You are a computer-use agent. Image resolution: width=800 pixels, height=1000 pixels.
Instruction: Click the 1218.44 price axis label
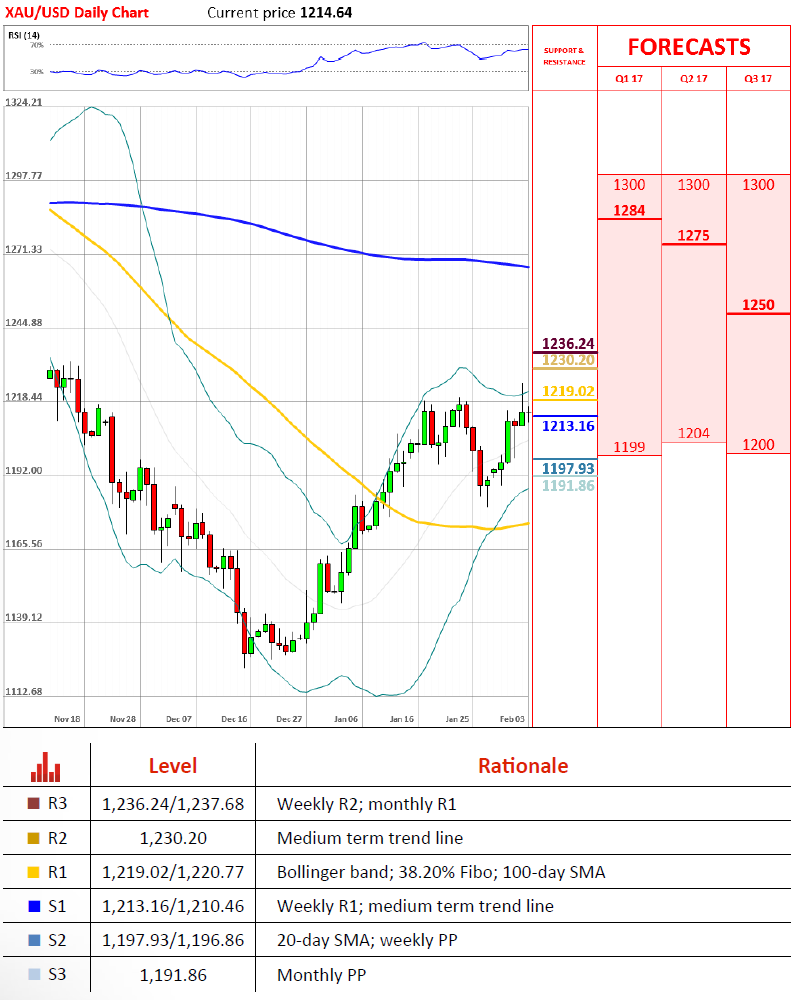pyautogui.click(x=24, y=397)
